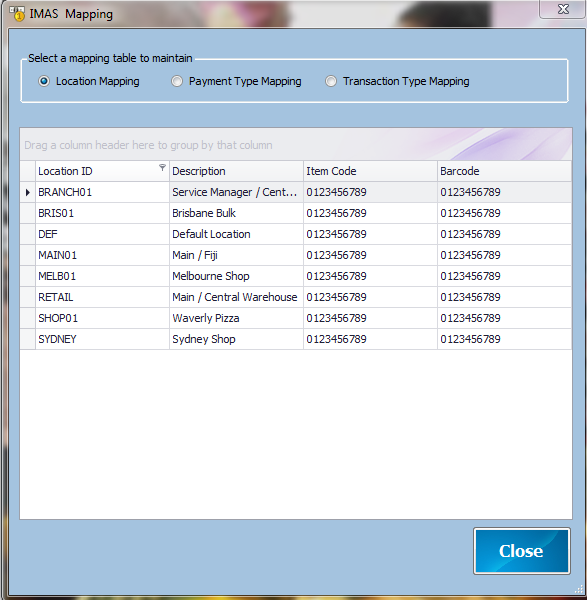Click the resize grip in window corner
Image resolution: width=587 pixels, height=600 pixels.
click(x=578, y=590)
